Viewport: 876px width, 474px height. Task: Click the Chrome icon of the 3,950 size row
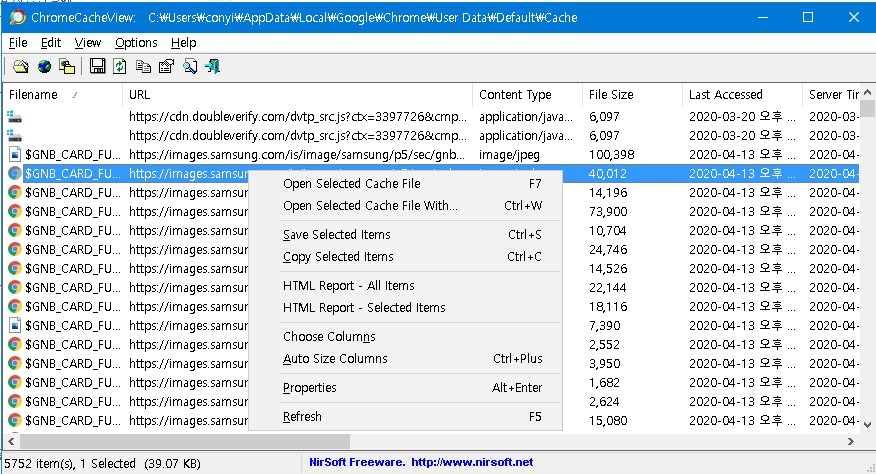click(x=15, y=363)
